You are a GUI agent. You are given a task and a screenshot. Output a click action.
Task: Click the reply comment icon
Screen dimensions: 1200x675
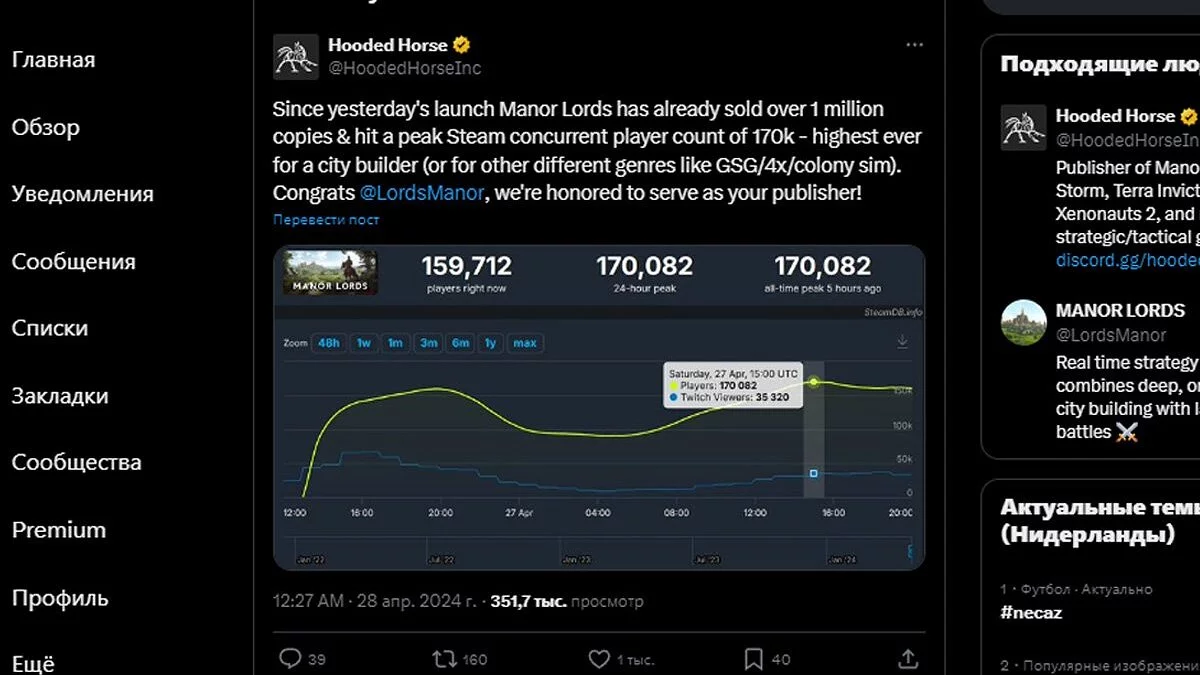290,658
